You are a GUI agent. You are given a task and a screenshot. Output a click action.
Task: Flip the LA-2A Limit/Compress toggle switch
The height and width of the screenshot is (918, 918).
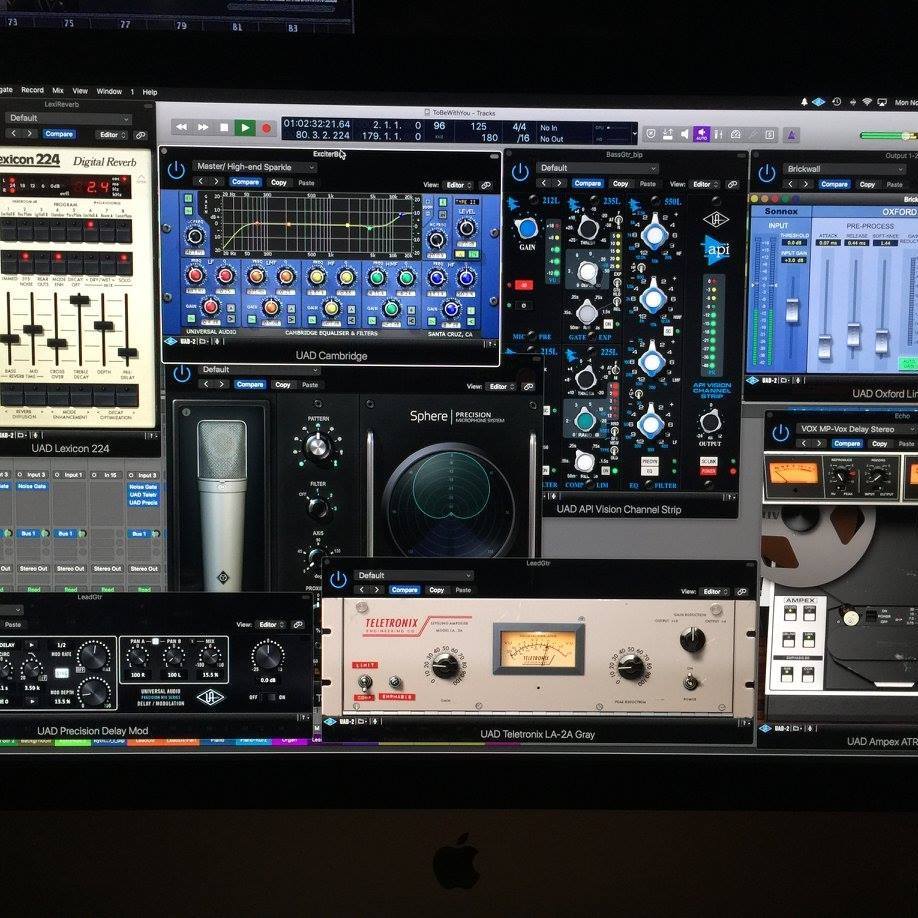(x=365, y=683)
